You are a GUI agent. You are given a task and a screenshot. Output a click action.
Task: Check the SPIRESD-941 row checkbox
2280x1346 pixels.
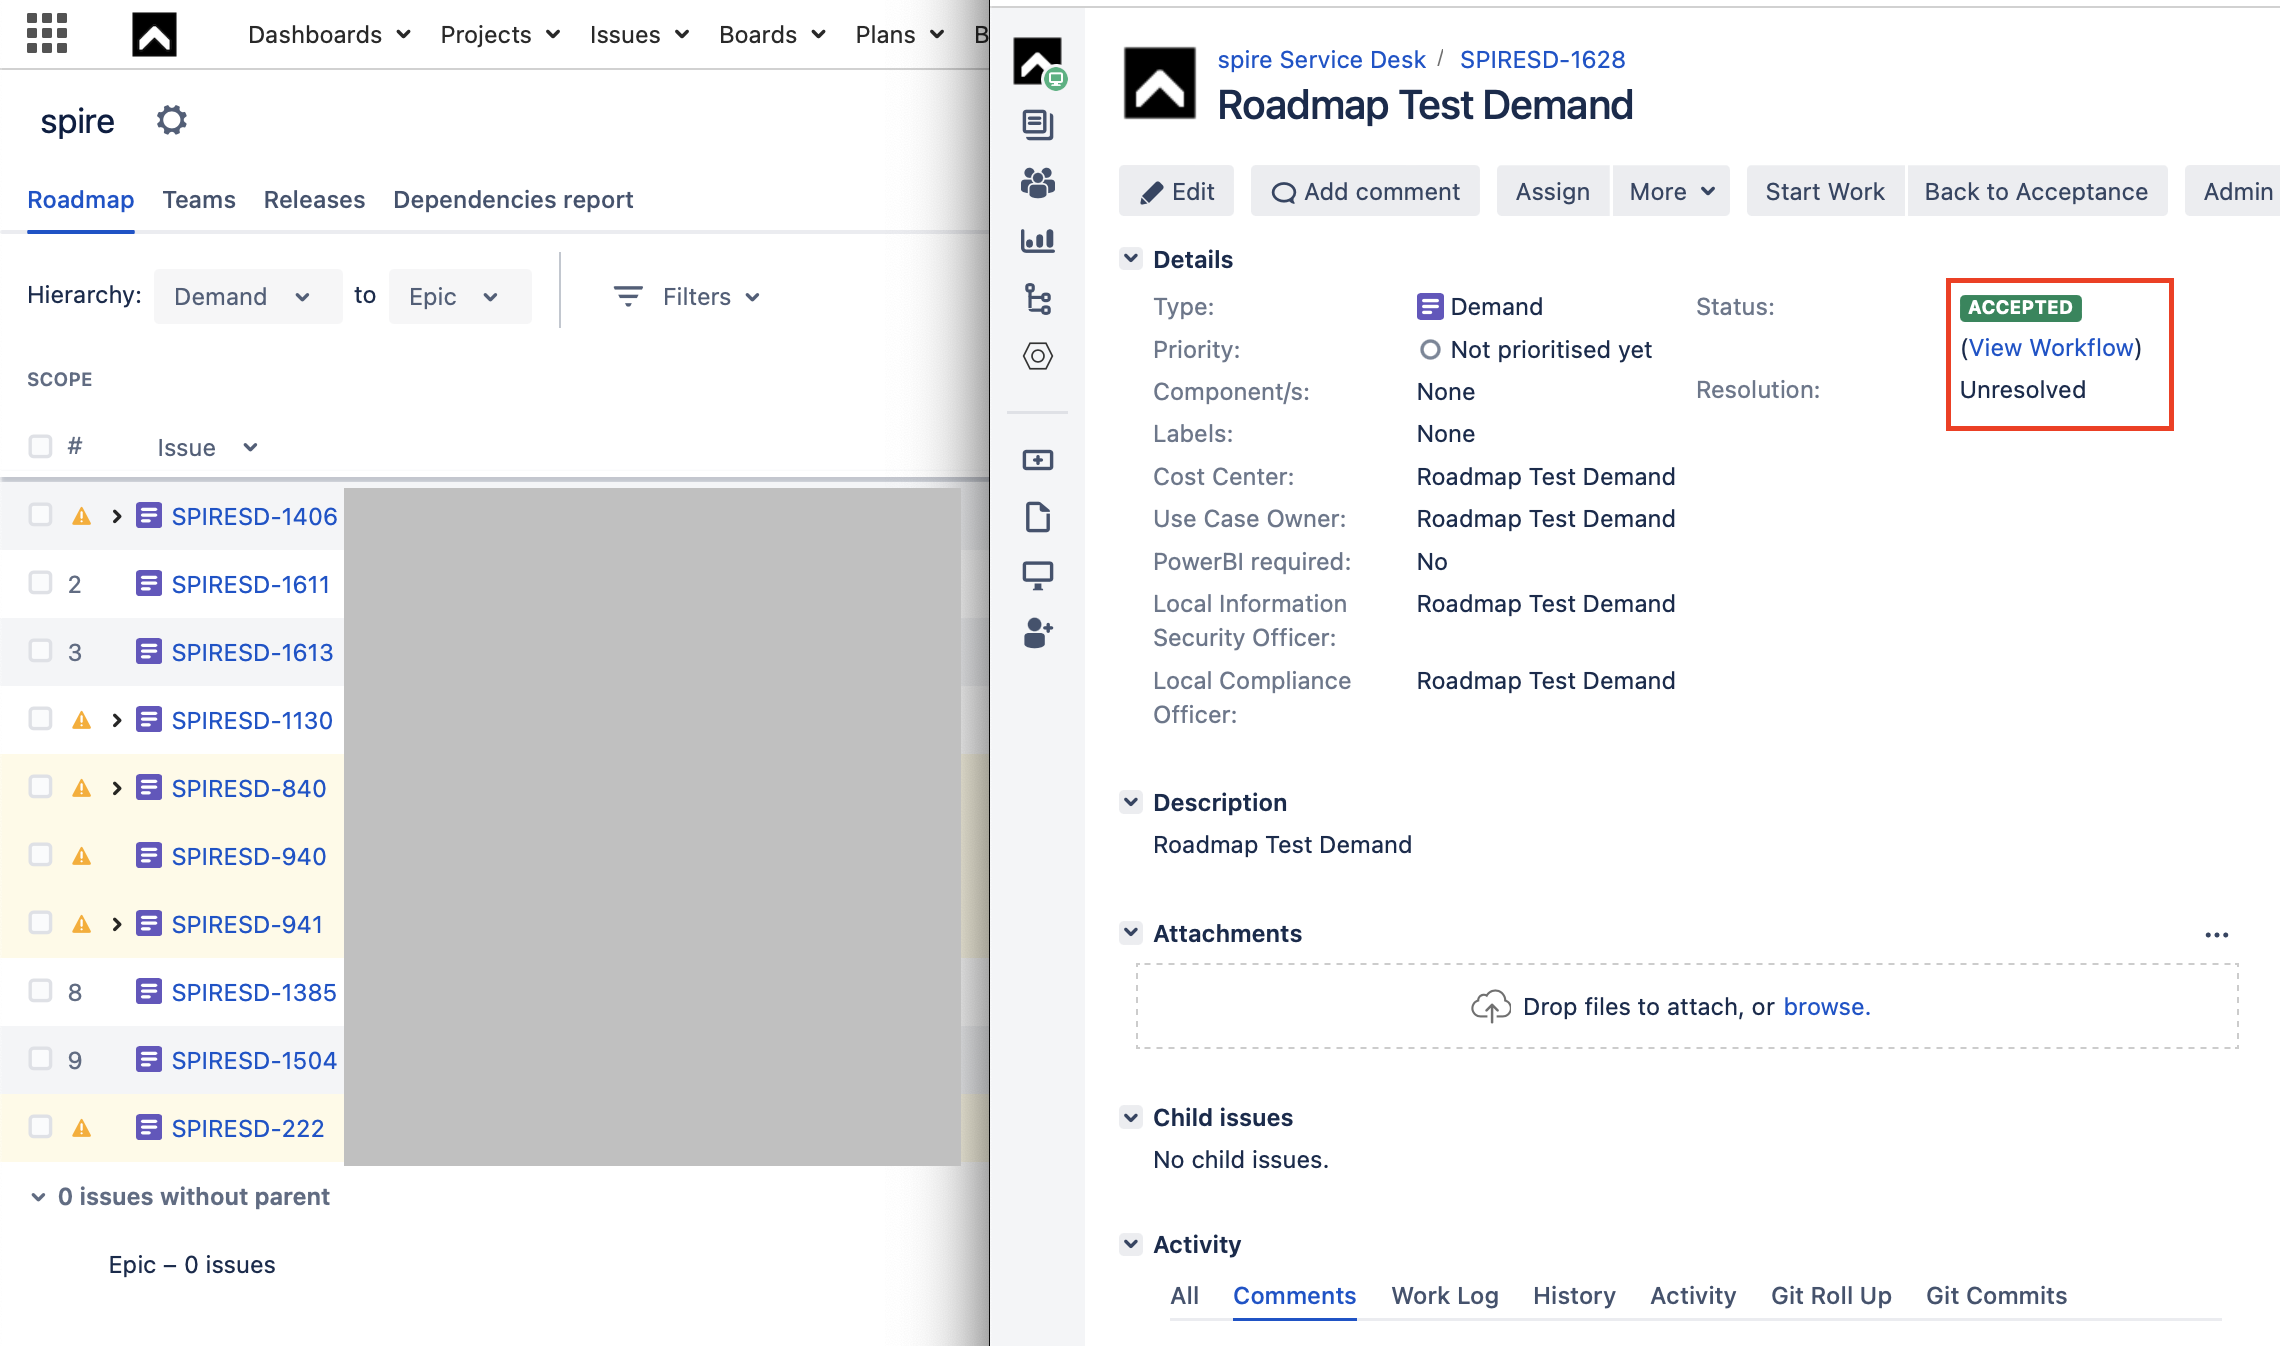(40, 923)
